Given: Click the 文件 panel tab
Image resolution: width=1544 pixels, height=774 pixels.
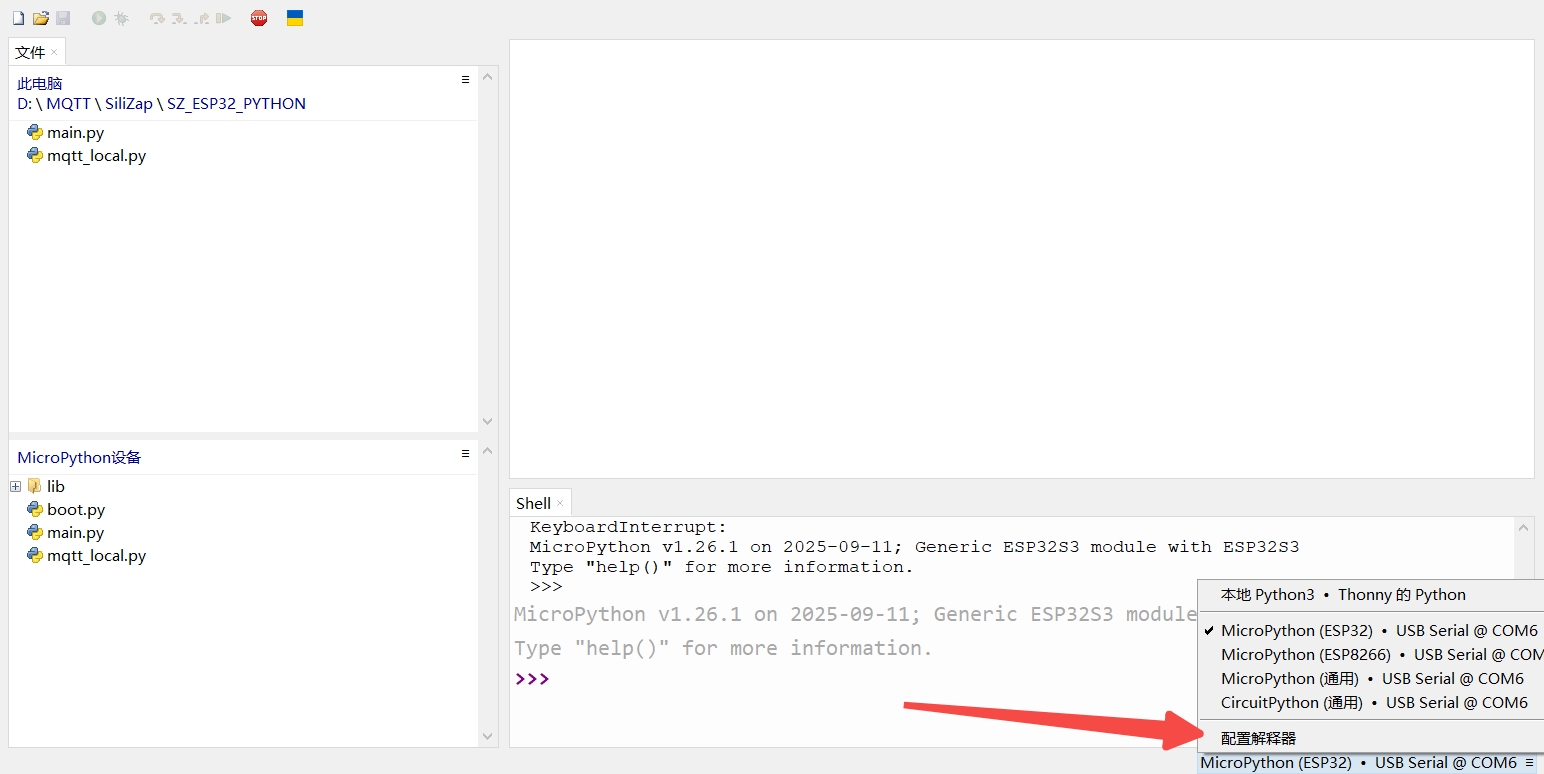Looking at the screenshot, I should pos(29,51).
